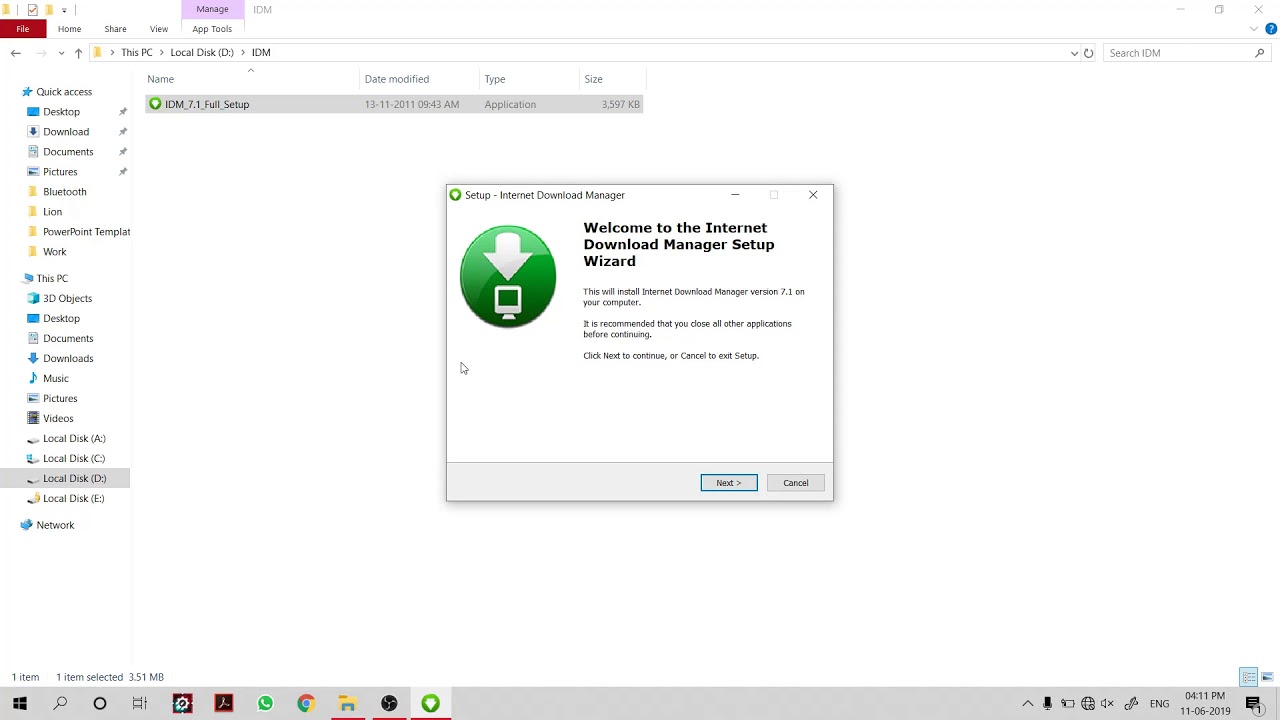This screenshot has width=1280, height=720.
Task: Switch to OBS Studio on the taskbar
Action: tap(389, 704)
